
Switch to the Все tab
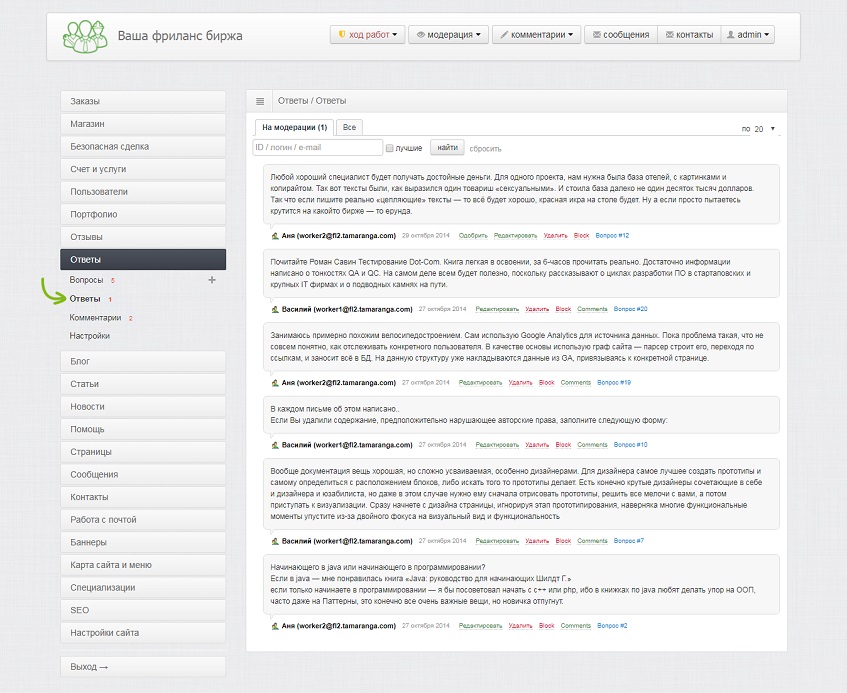point(349,127)
